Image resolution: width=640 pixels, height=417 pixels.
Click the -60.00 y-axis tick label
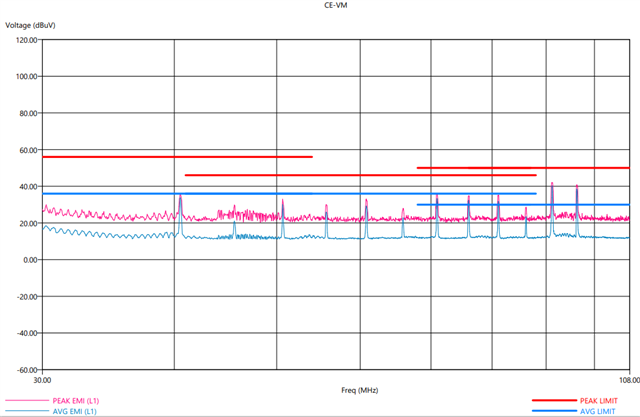(x=27, y=370)
